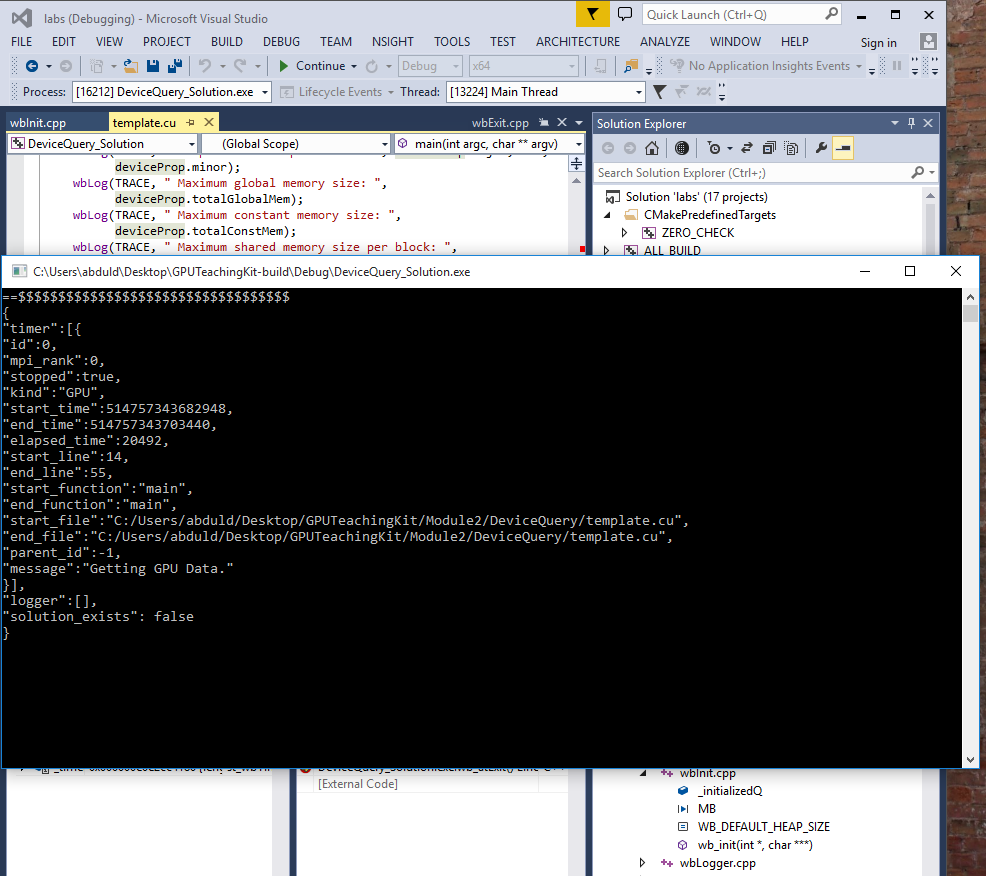
Task: Click Sync with Active Document icon
Action: point(746,148)
